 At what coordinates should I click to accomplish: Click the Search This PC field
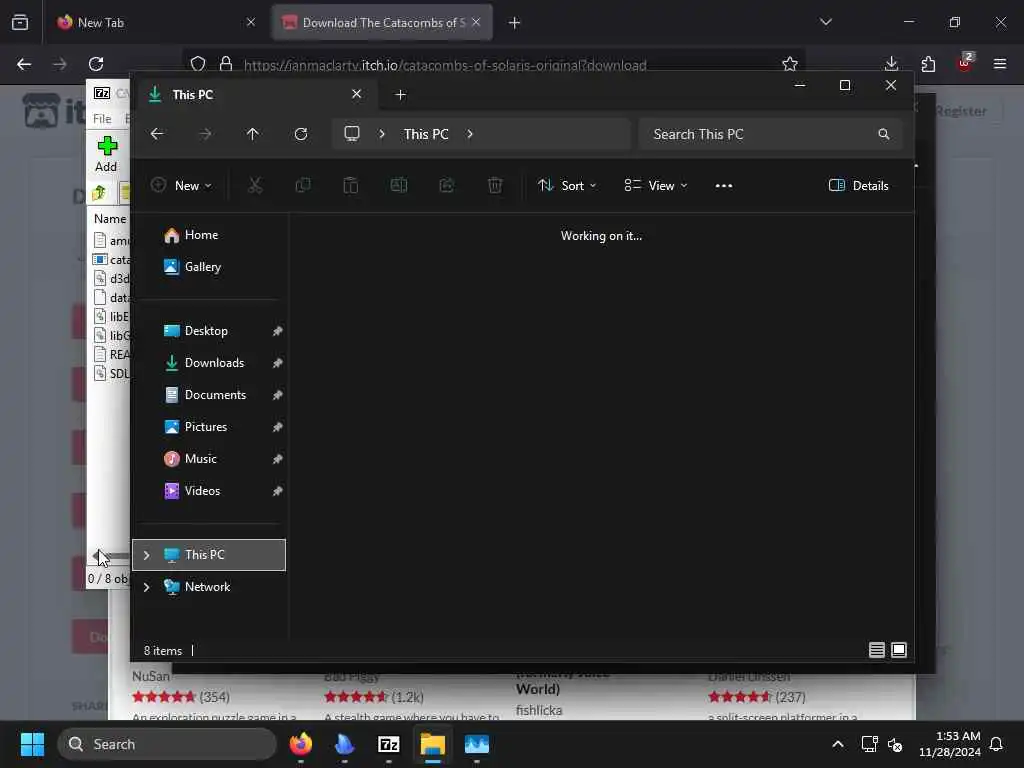point(771,134)
